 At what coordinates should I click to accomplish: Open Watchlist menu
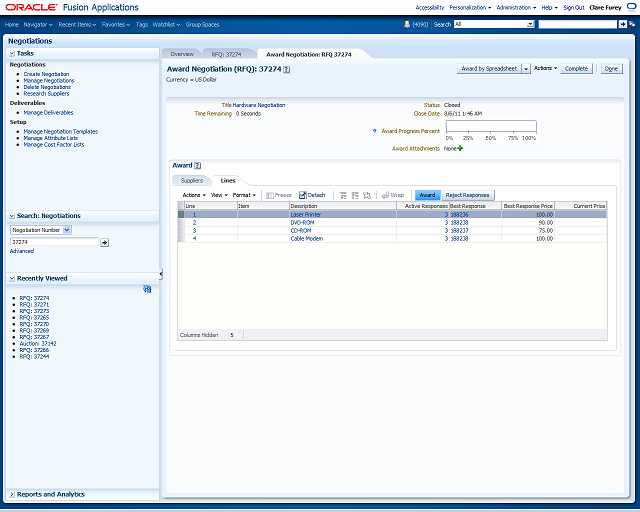coord(166,24)
